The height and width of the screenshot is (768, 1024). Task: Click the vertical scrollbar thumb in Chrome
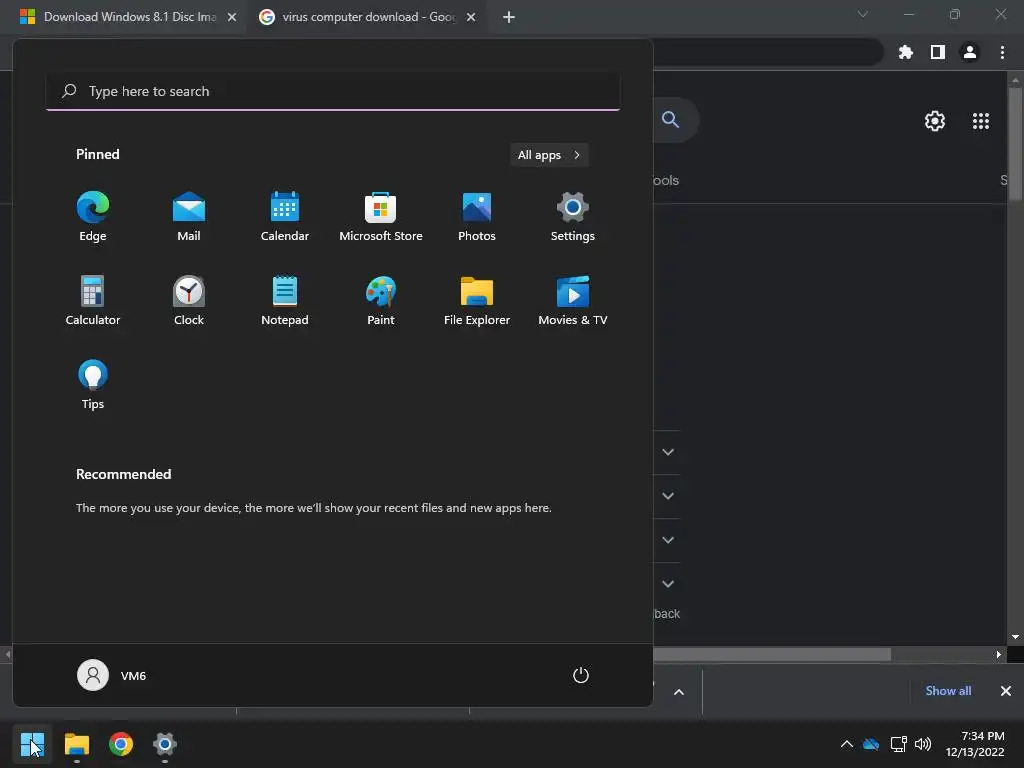(x=1015, y=143)
